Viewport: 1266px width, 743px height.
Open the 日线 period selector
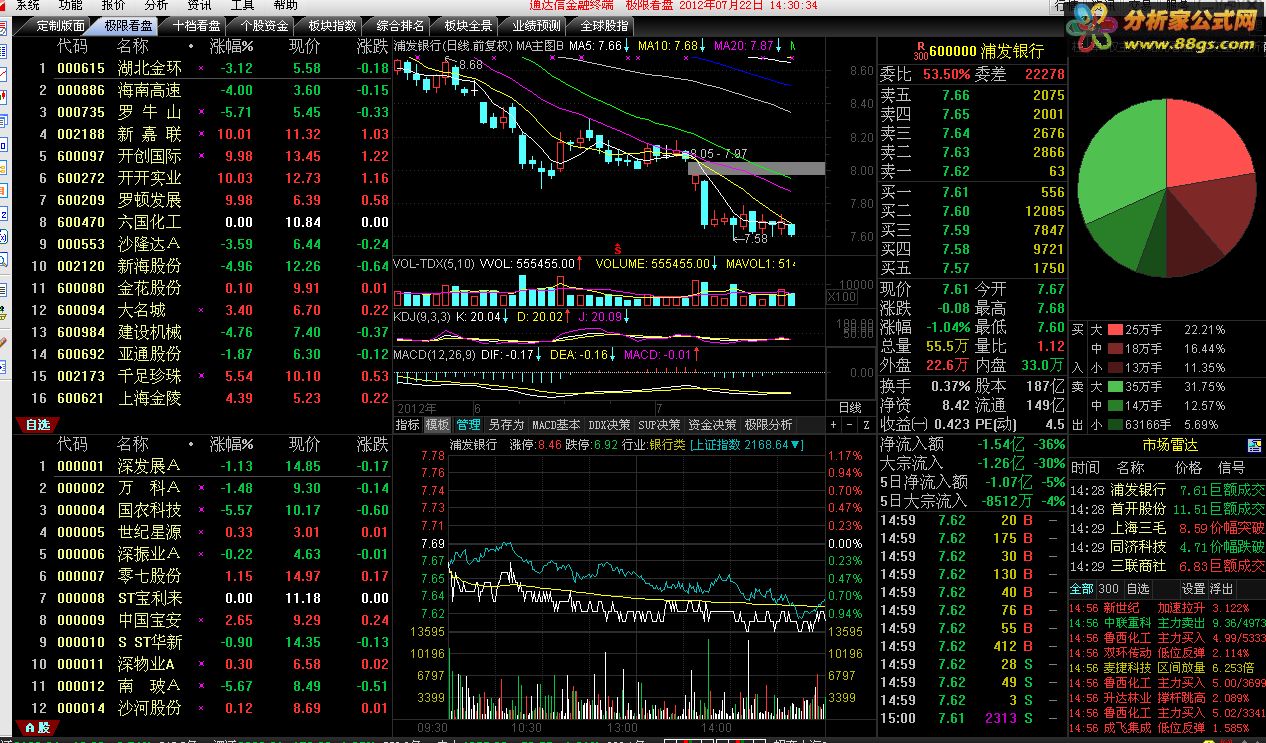tap(849, 408)
